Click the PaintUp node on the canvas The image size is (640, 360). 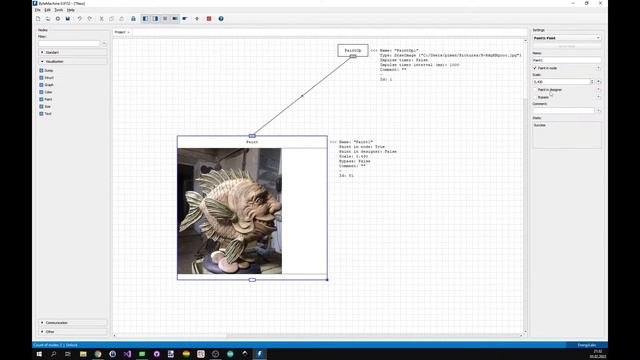[x=353, y=50]
